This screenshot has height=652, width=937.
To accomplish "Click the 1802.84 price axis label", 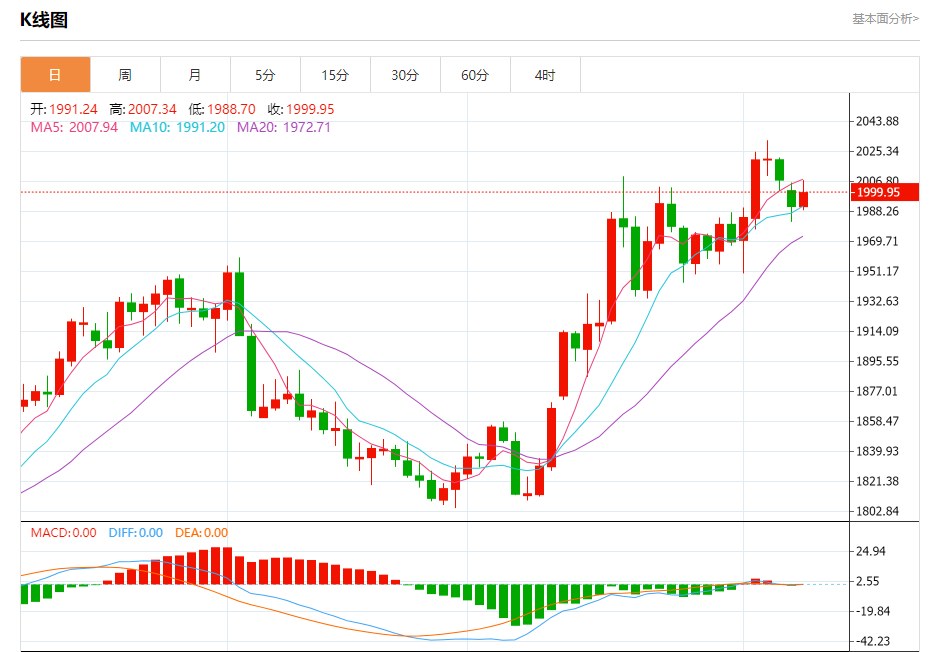I will (x=877, y=512).
